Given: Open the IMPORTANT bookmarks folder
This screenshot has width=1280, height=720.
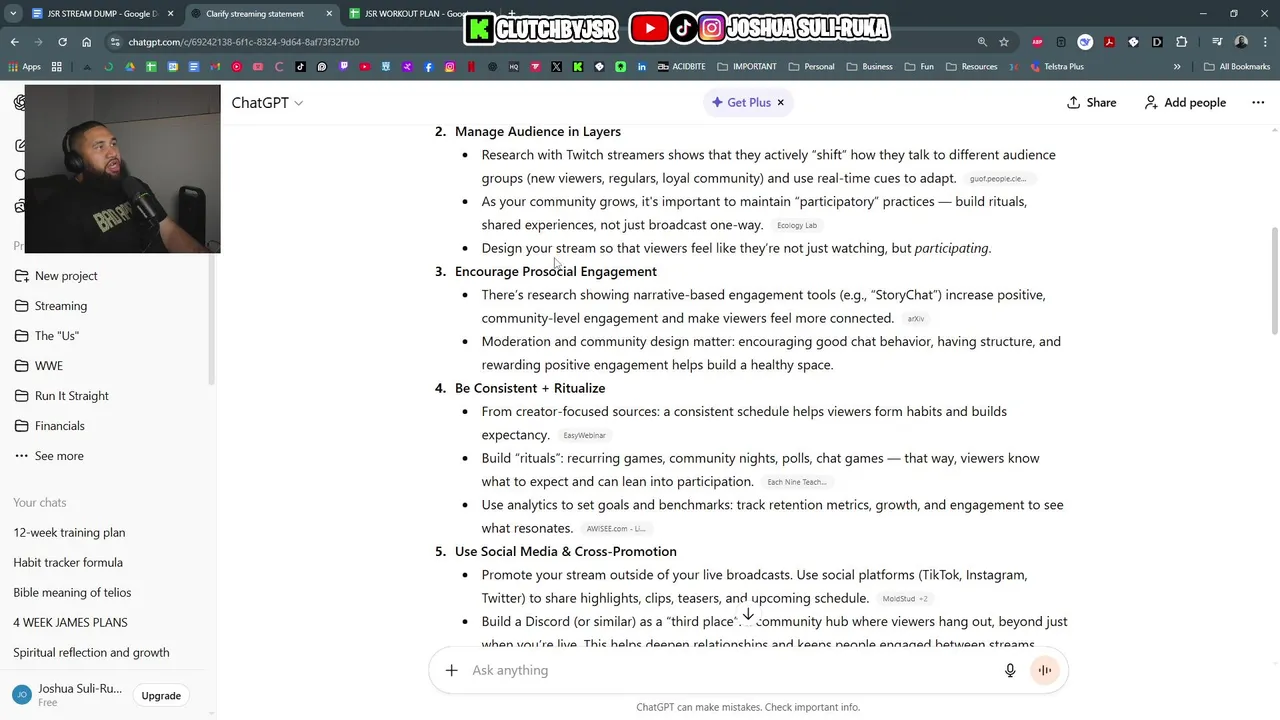Looking at the screenshot, I should tap(746, 67).
